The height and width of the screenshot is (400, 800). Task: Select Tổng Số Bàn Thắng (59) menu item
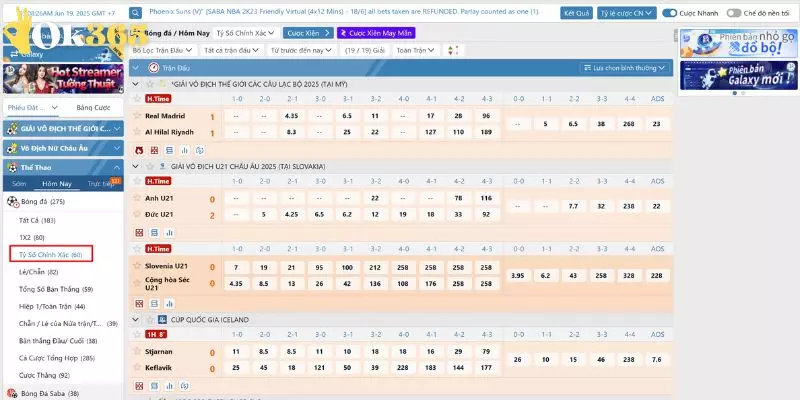[x=56, y=289]
